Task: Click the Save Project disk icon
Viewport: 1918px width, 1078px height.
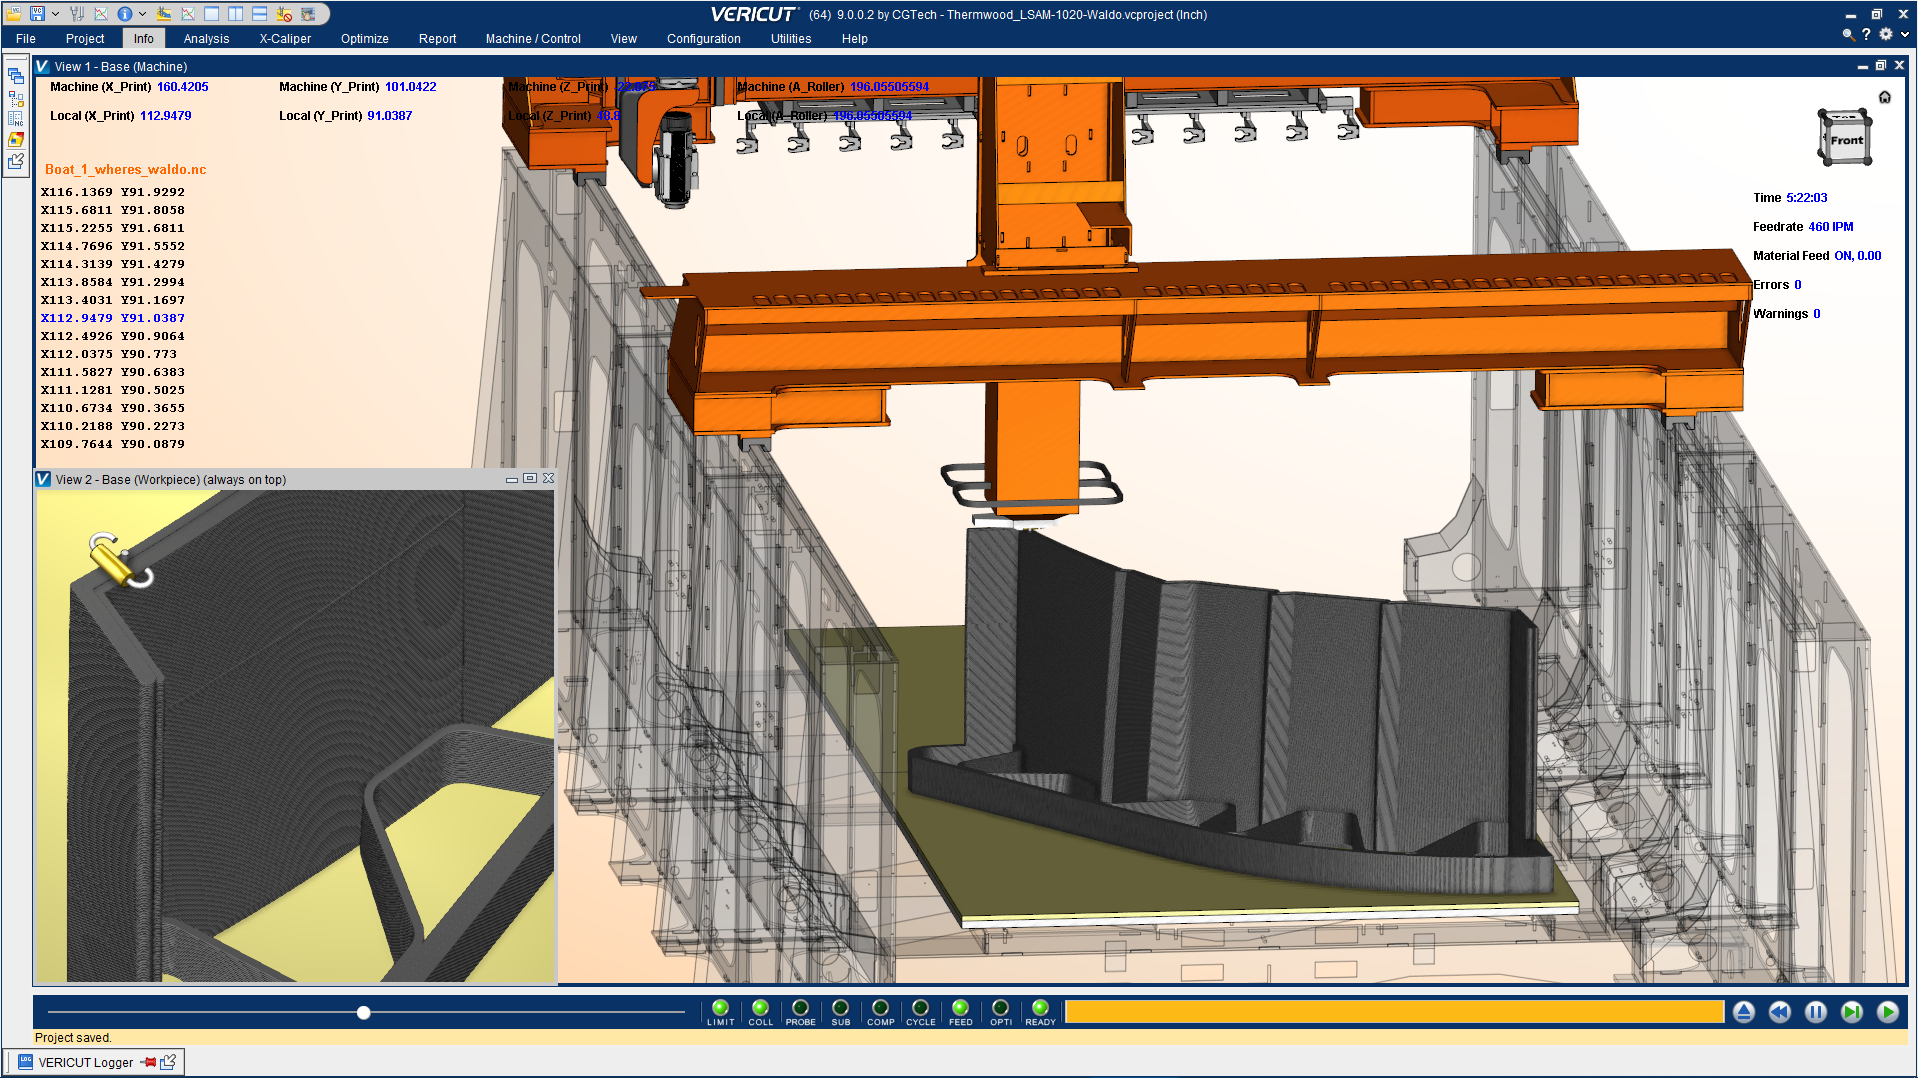Action: pyautogui.click(x=37, y=14)
